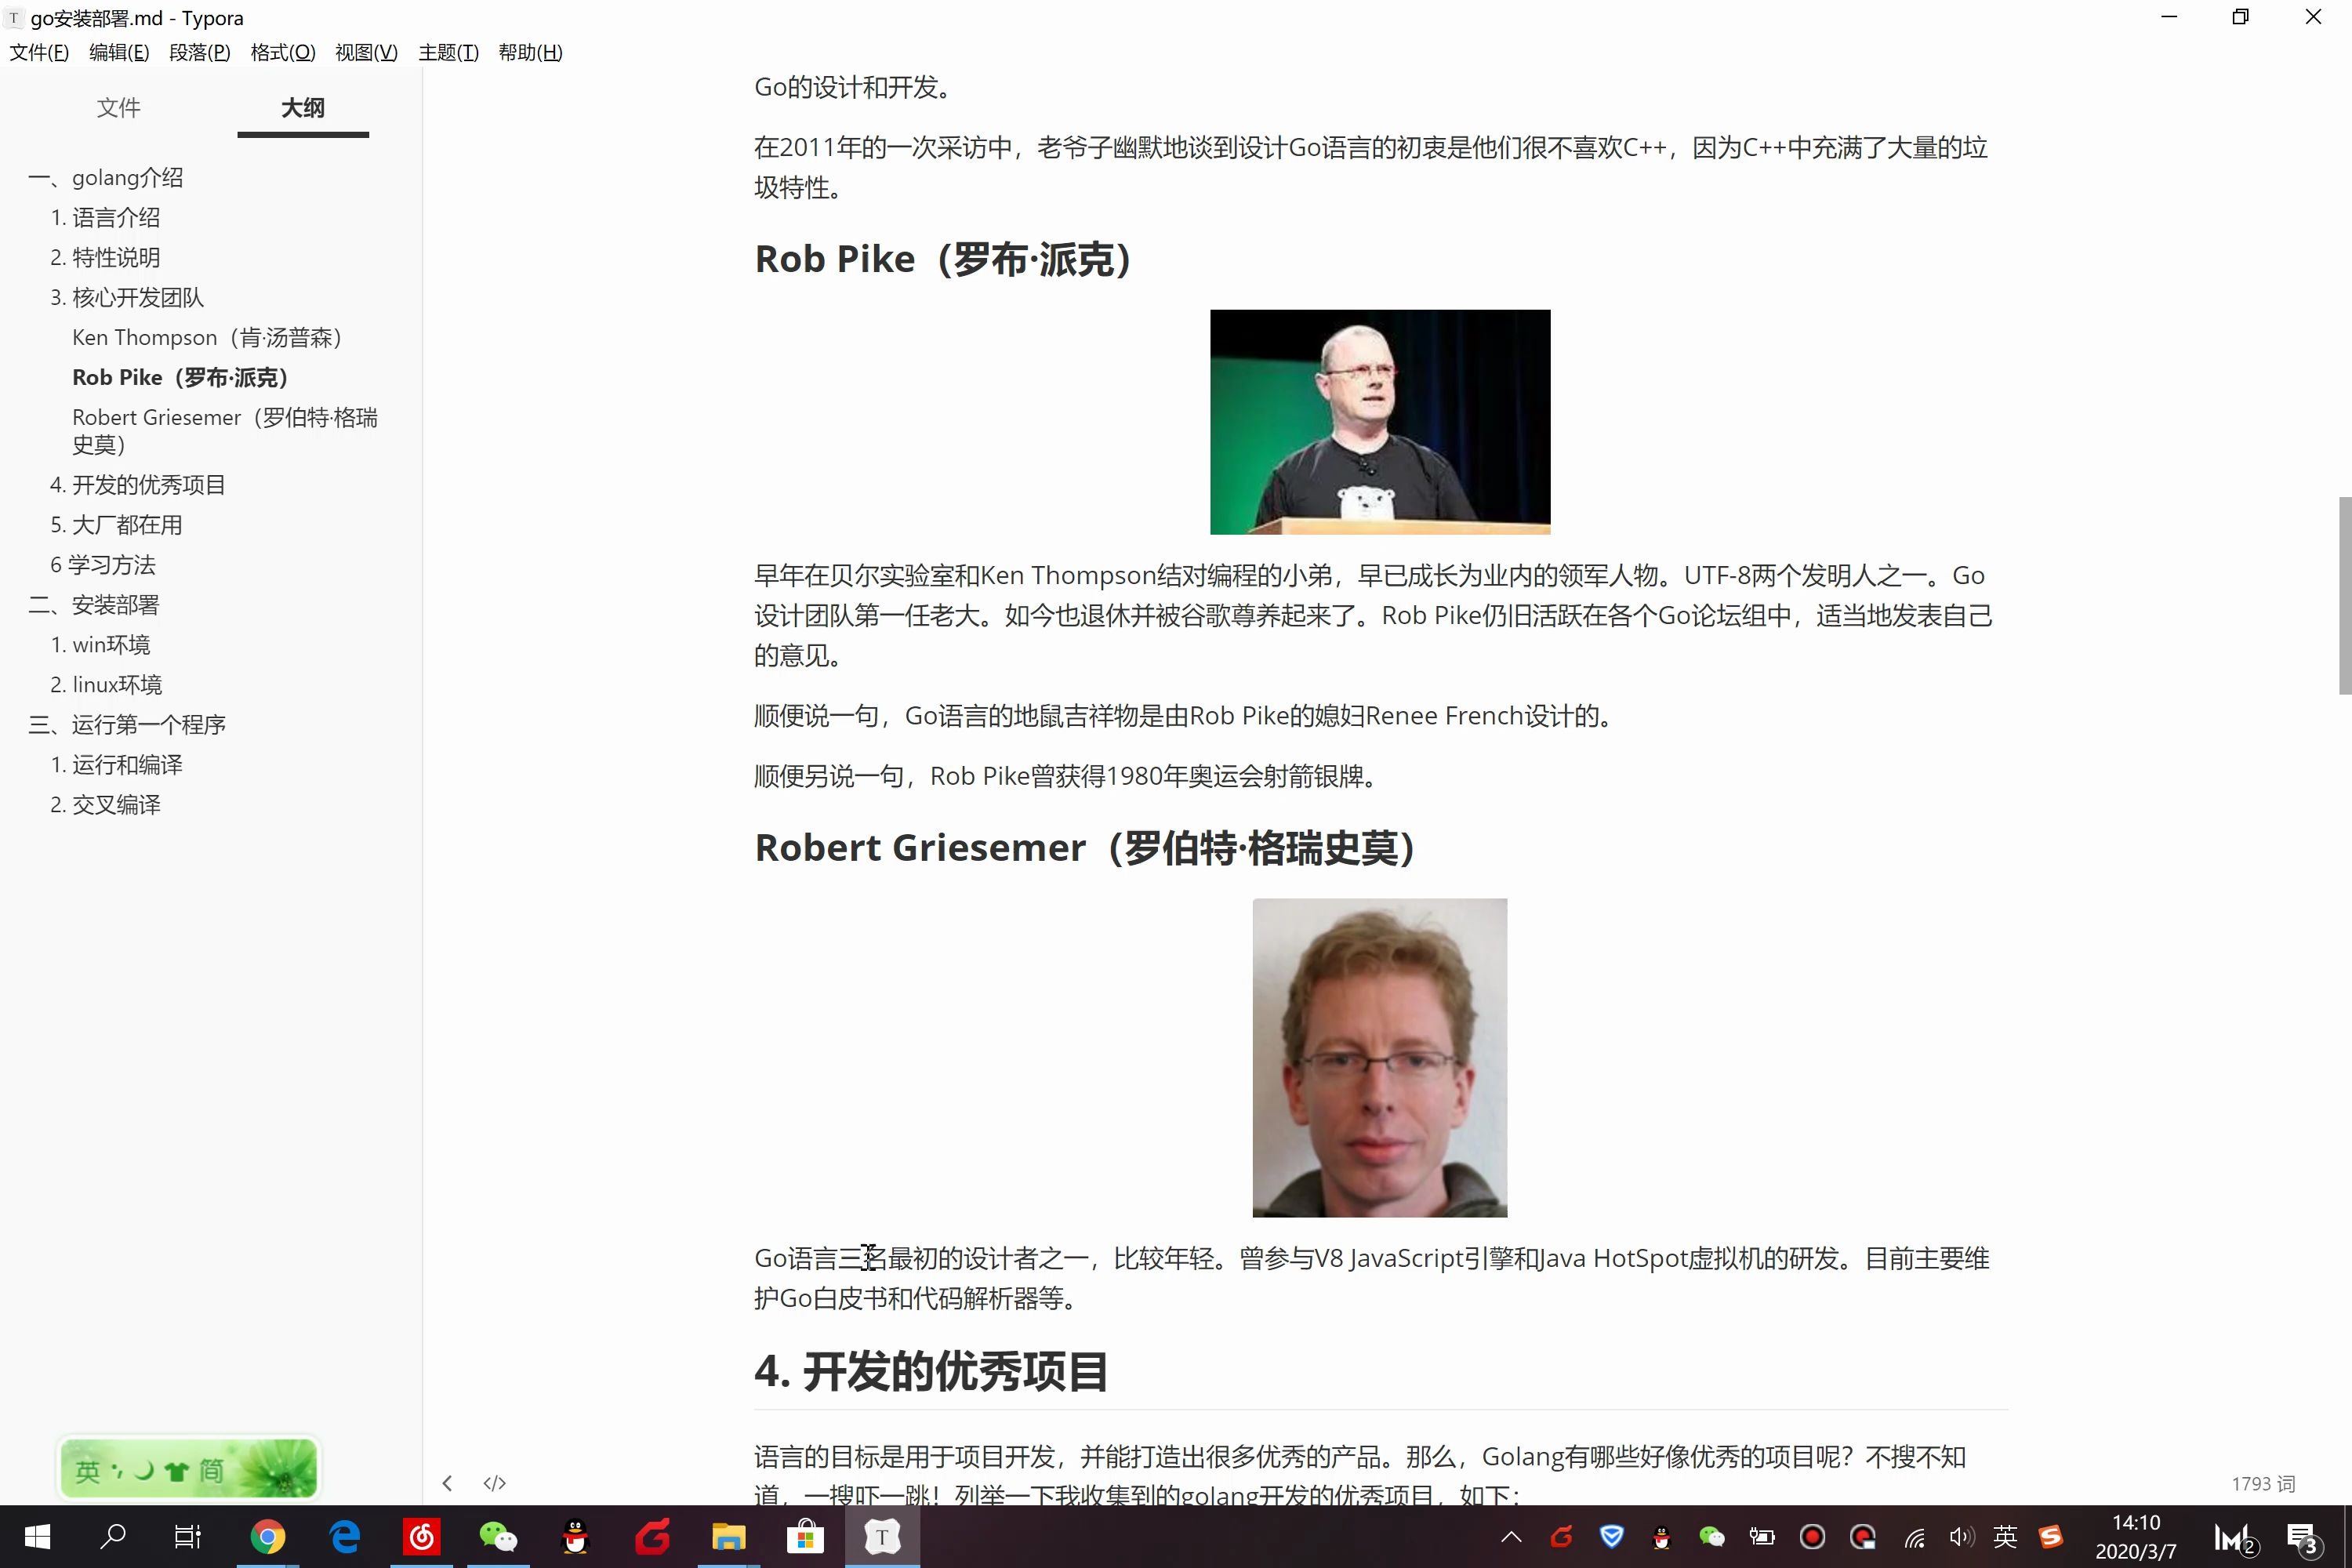Jump to outline item 5. 大厂都在用
Screen dimensions: 2352x1568
116,525
